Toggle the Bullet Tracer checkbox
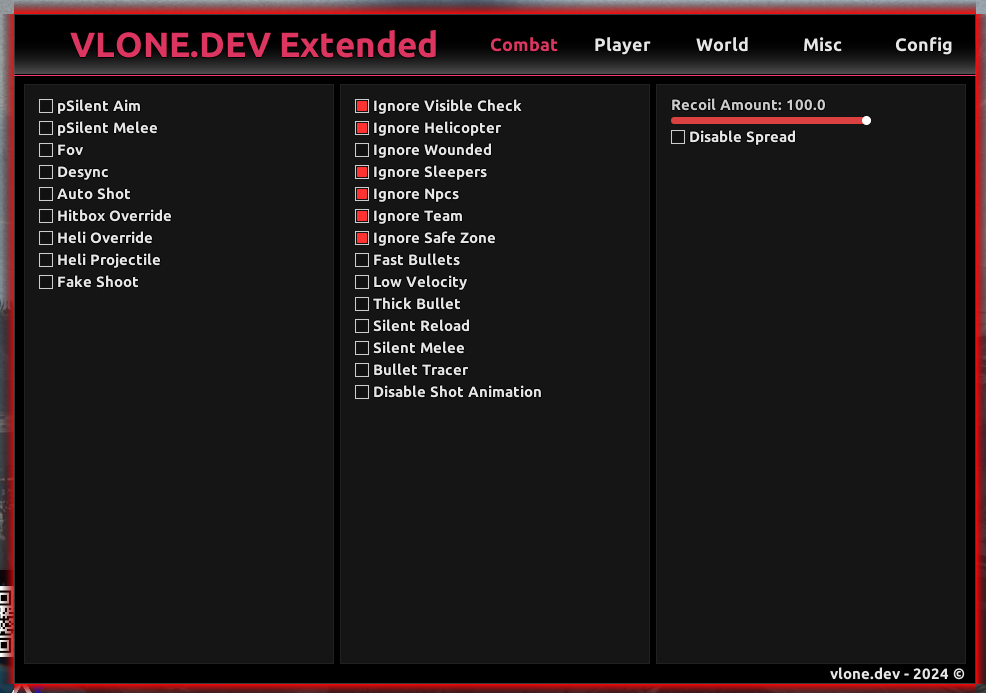 point(362,370)
